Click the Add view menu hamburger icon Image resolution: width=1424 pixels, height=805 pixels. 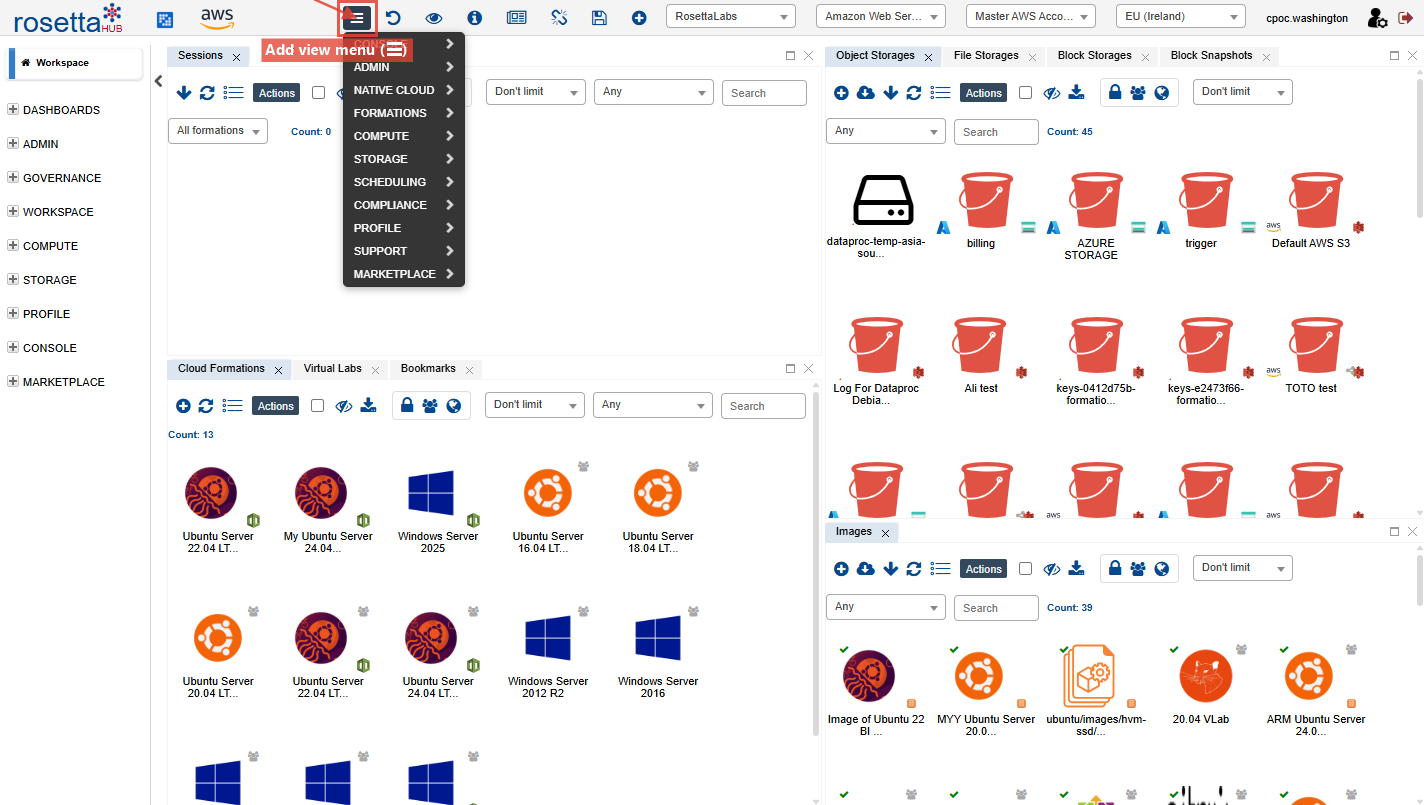tap(358, 18)
